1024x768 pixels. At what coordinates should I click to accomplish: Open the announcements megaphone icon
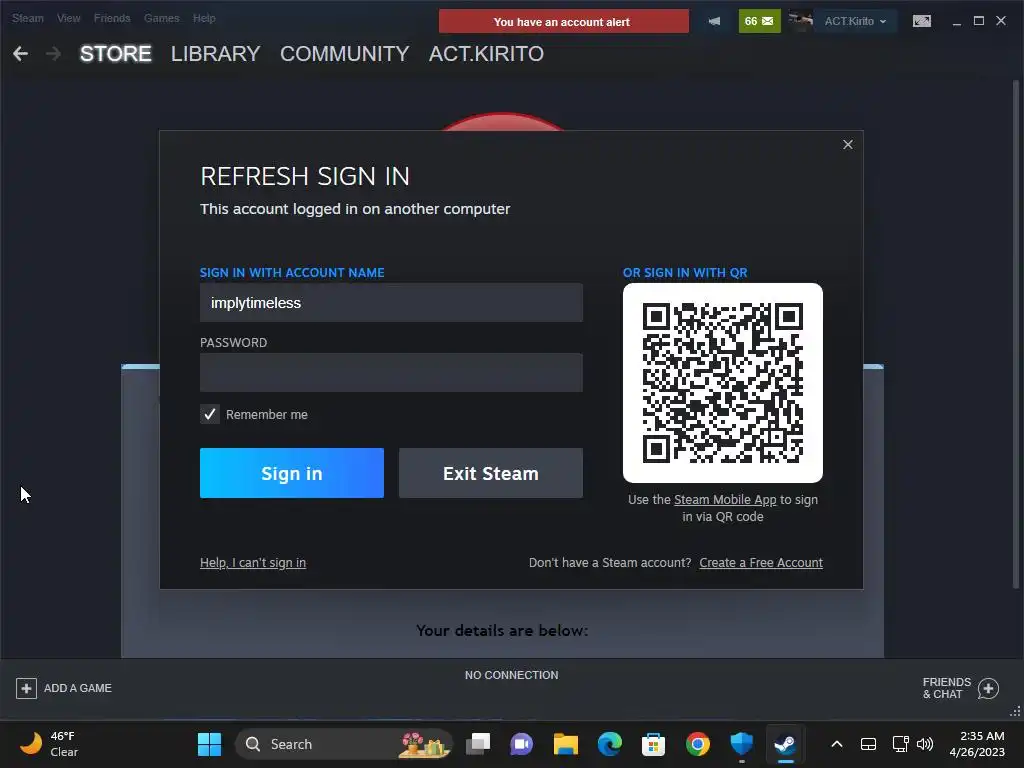pos(714,21)
